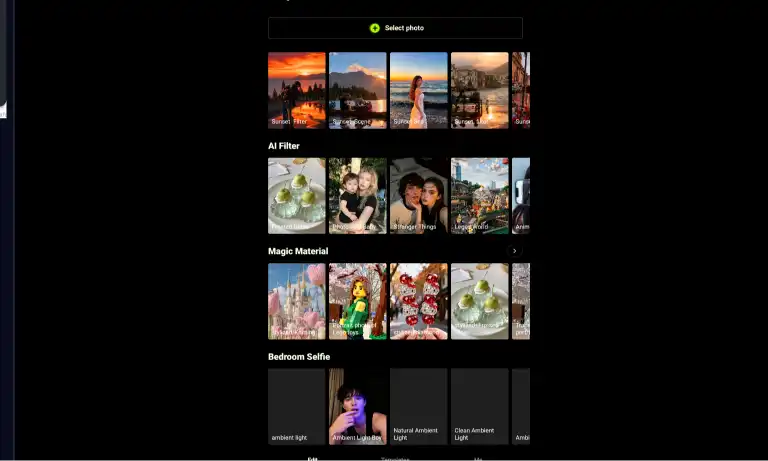This screenshot has width=768, height=461.
Task: Pick the sunset beach woman in white dress card
Action: (419, 90)
